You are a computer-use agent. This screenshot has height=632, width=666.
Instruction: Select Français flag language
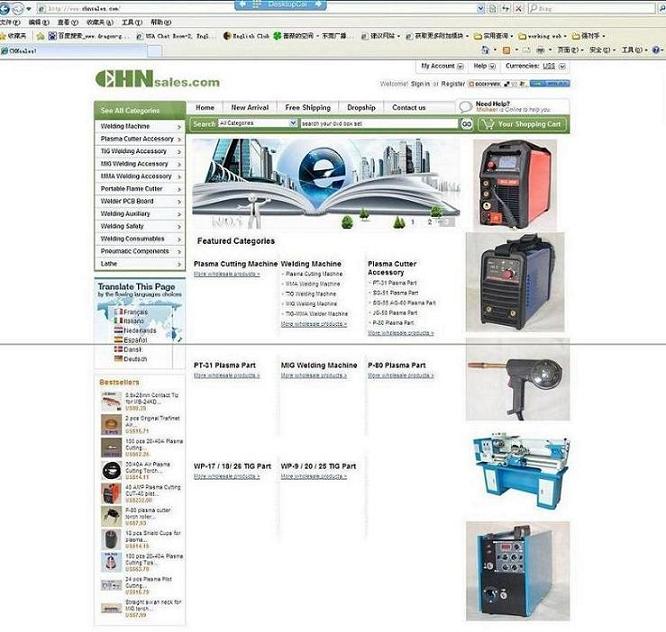[131, 312]
